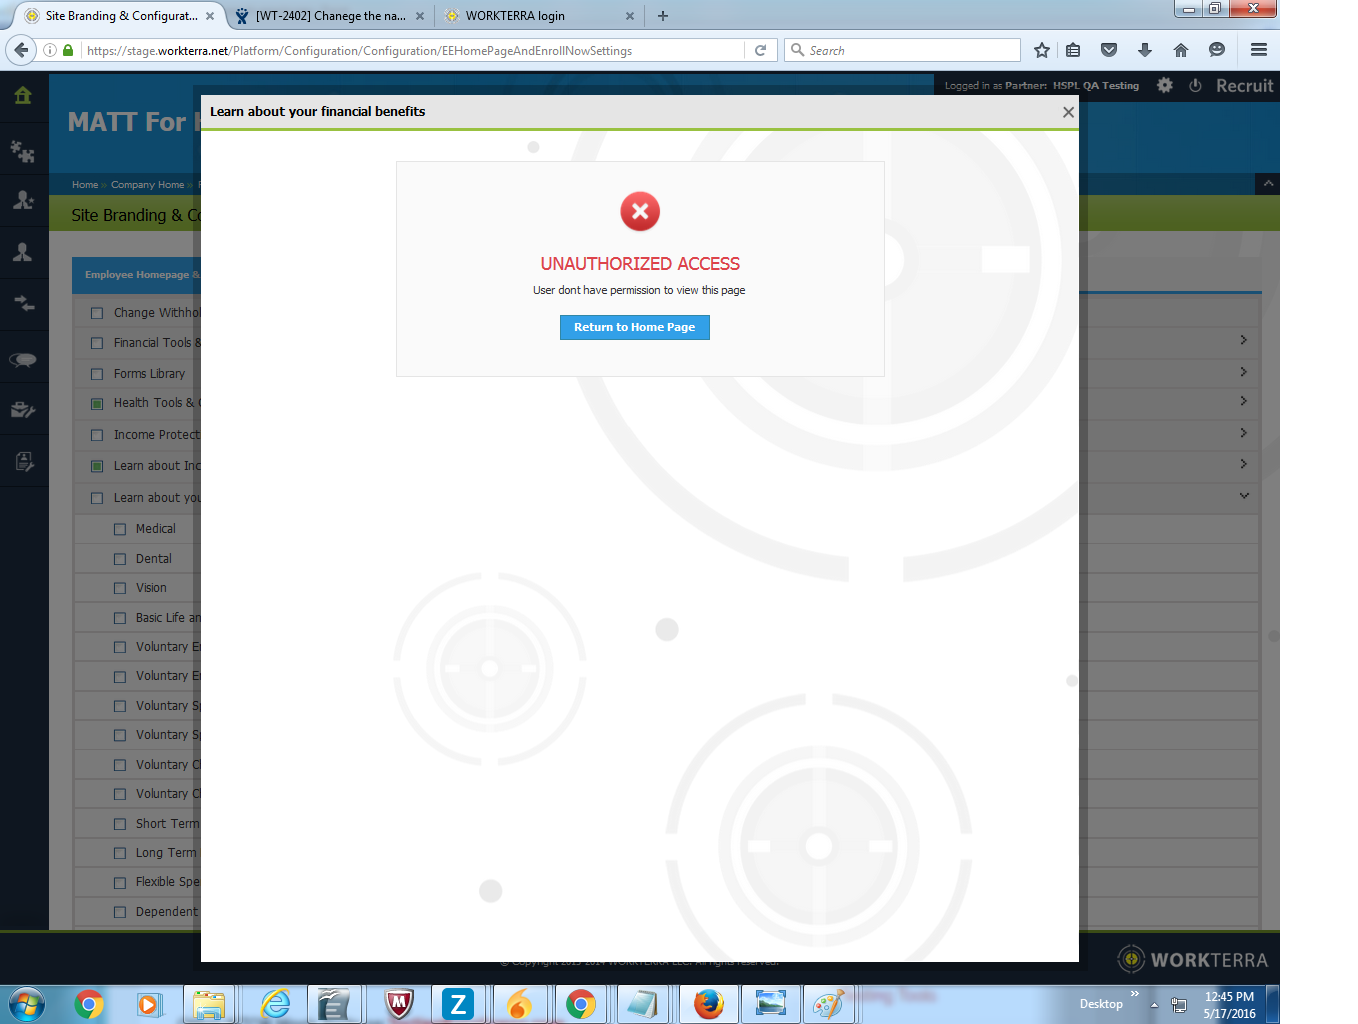
Task: Click the Firefox home toolbar icon
Action: 1181,50
